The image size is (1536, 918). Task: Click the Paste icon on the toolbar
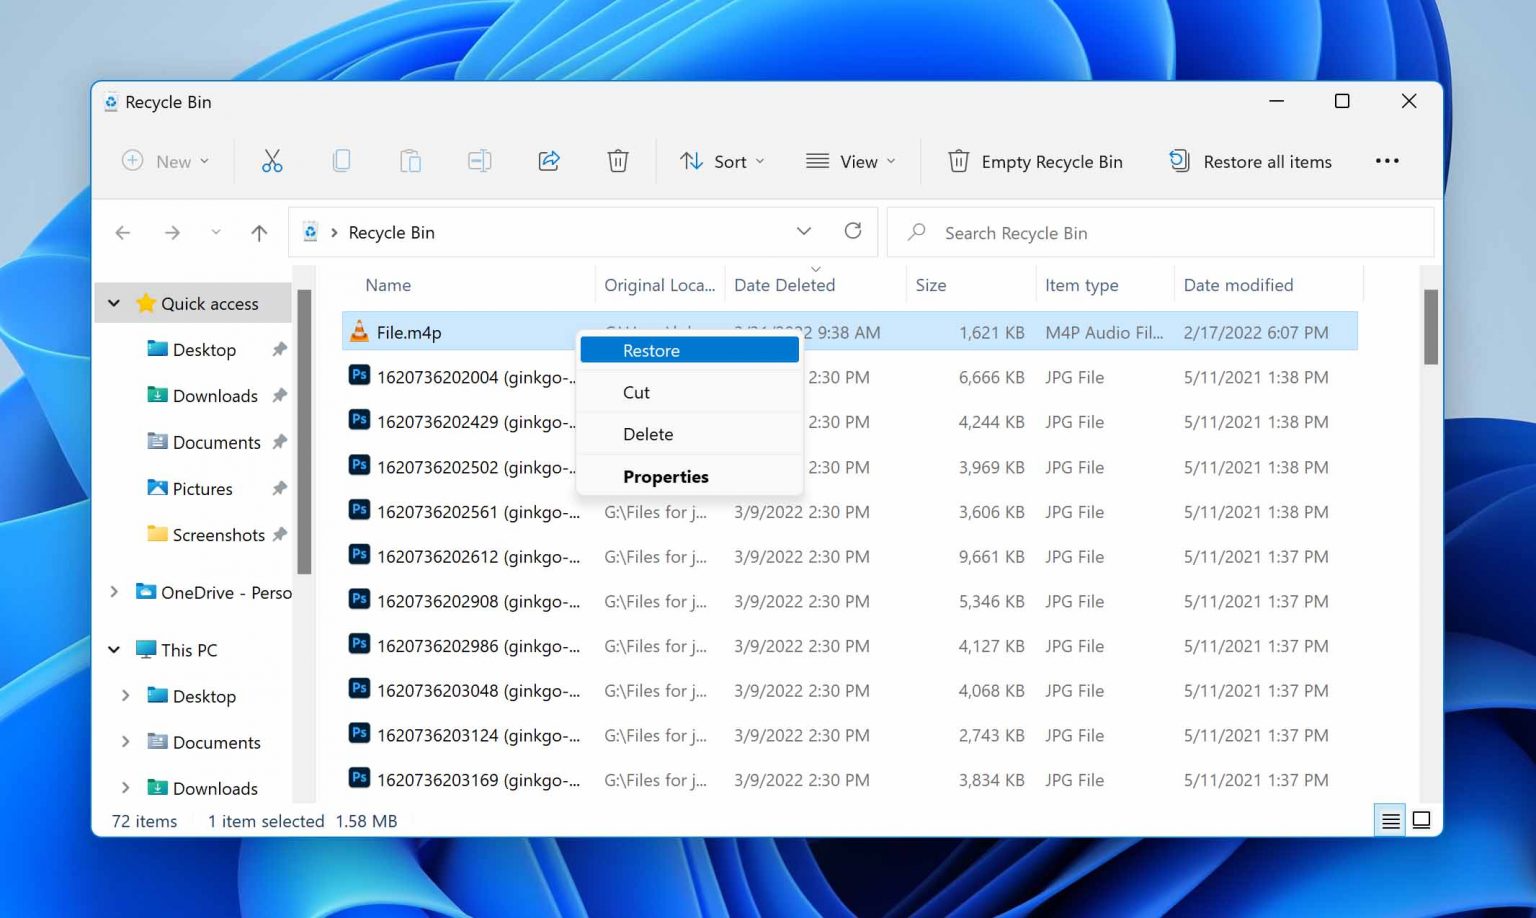point(410,160)
